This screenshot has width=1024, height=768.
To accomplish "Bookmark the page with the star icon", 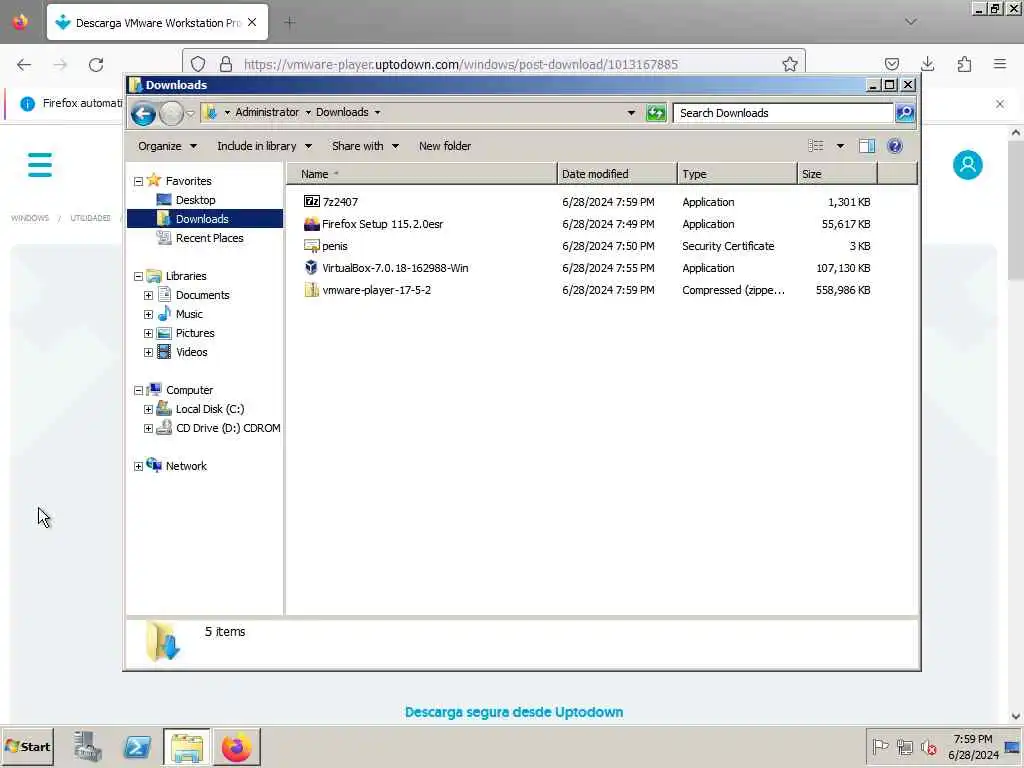I will 790,64.
